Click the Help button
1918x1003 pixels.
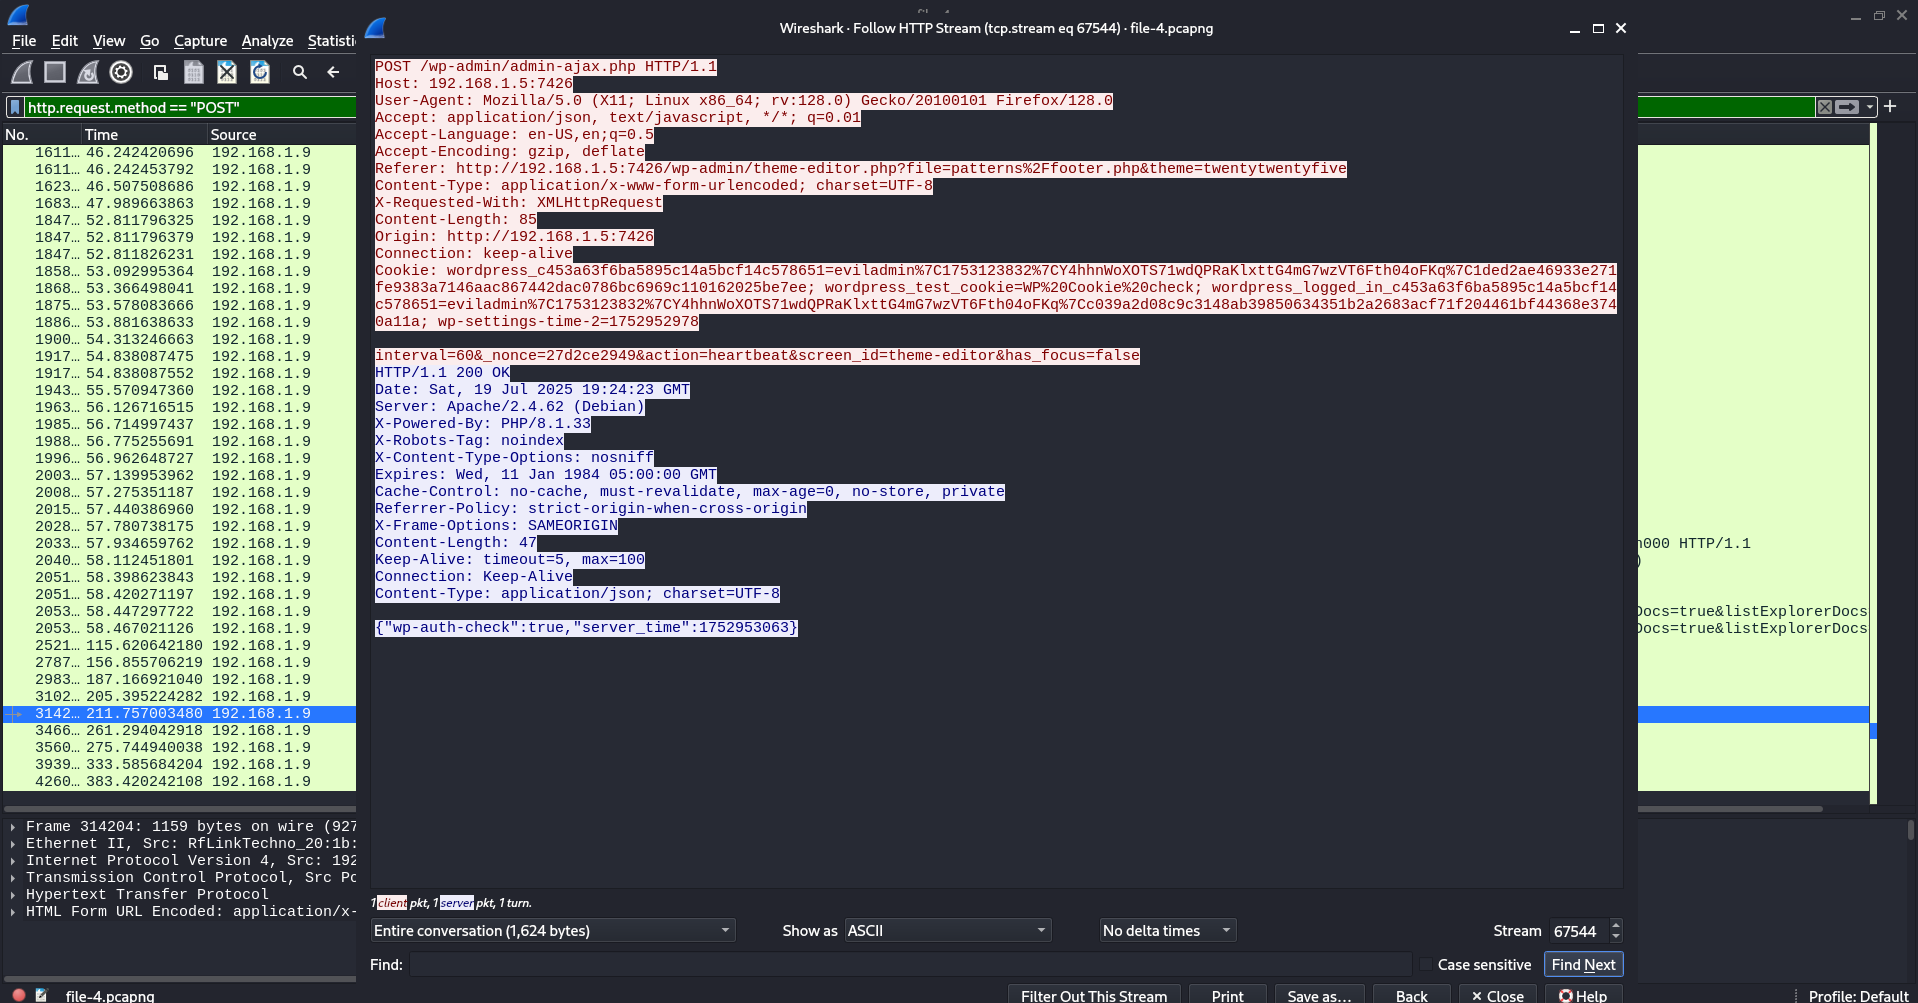[x=1583, y=996]
